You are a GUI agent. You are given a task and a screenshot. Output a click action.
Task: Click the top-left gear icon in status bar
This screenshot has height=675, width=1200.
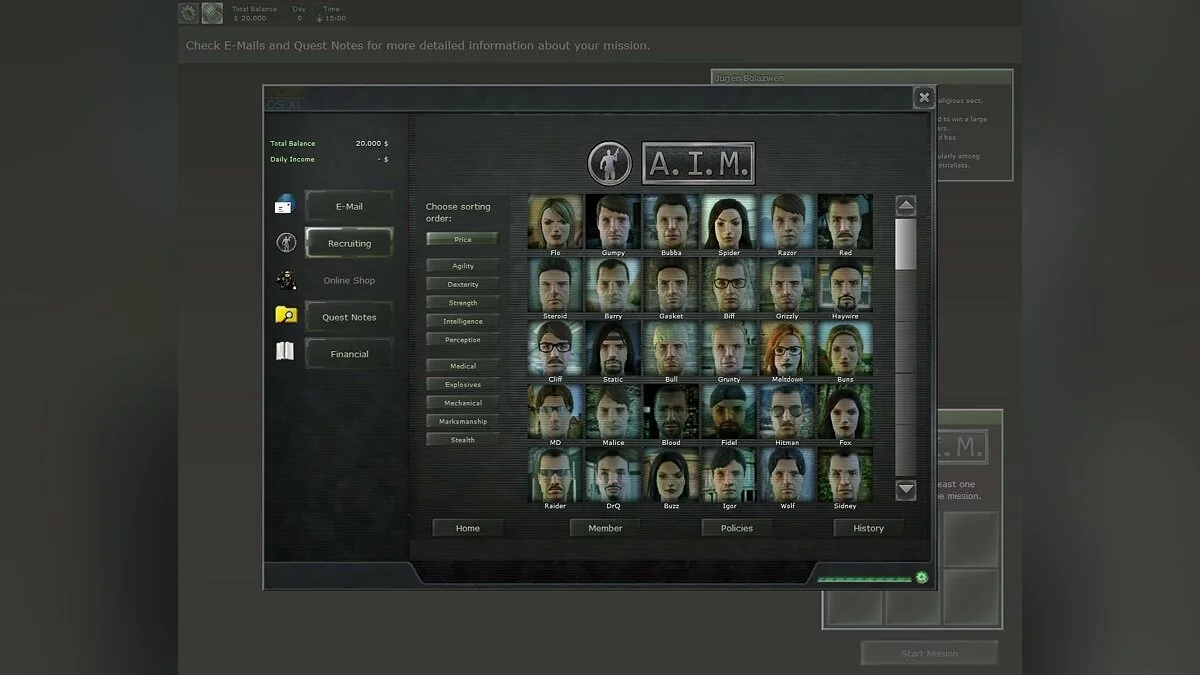[188, 13]
